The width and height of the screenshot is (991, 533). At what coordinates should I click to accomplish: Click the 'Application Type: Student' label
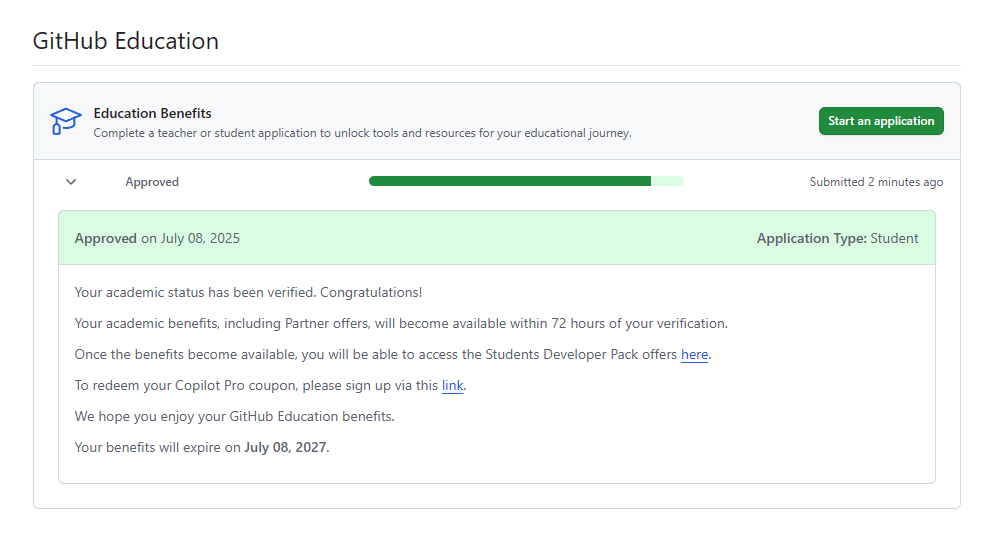pos(837,238)
